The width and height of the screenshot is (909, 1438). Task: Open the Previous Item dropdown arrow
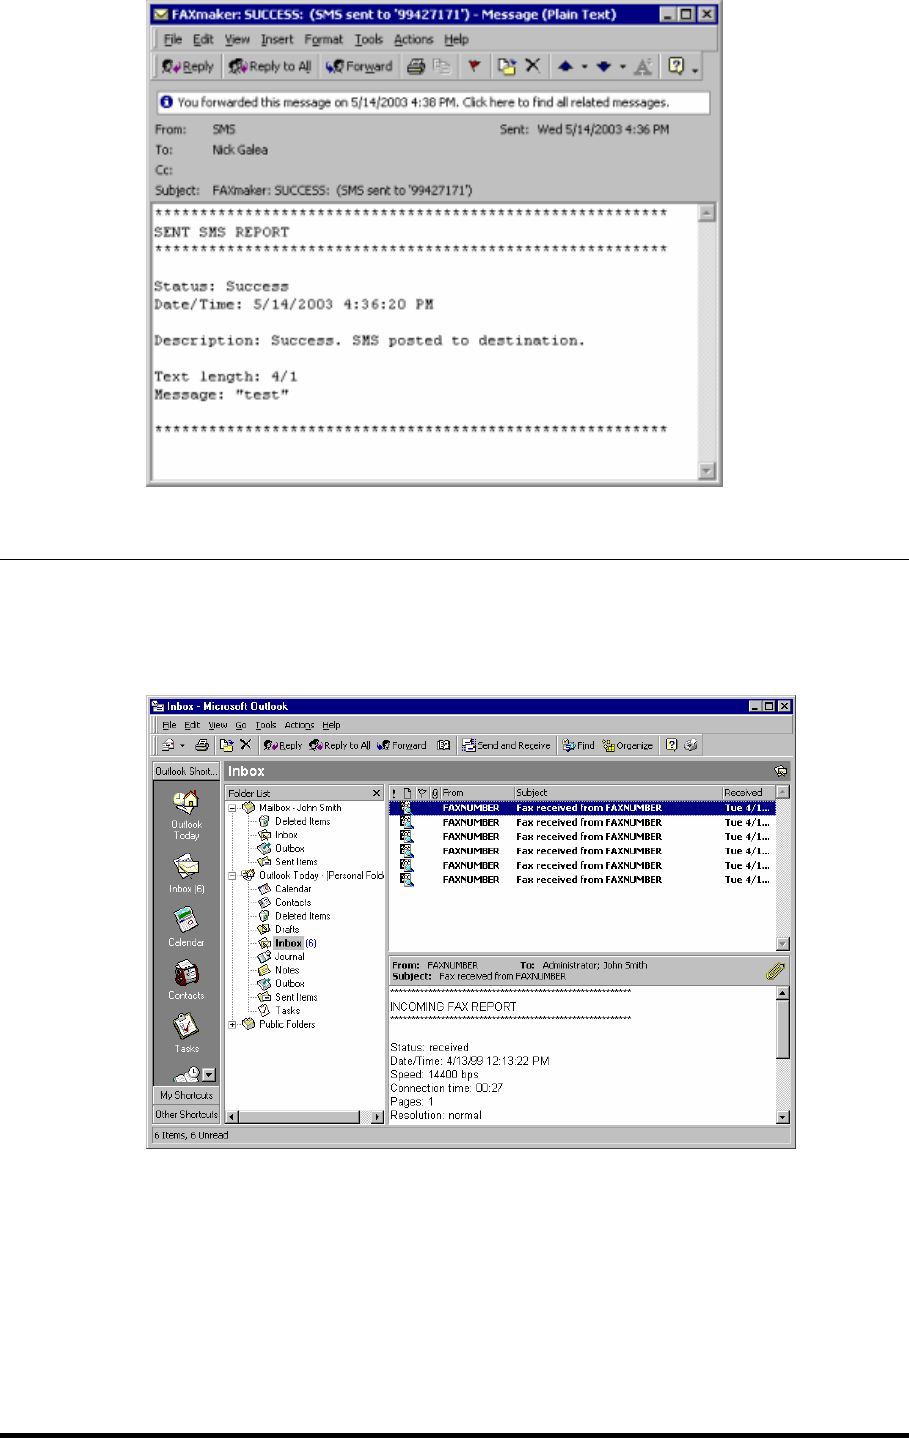tap(583, 67)
